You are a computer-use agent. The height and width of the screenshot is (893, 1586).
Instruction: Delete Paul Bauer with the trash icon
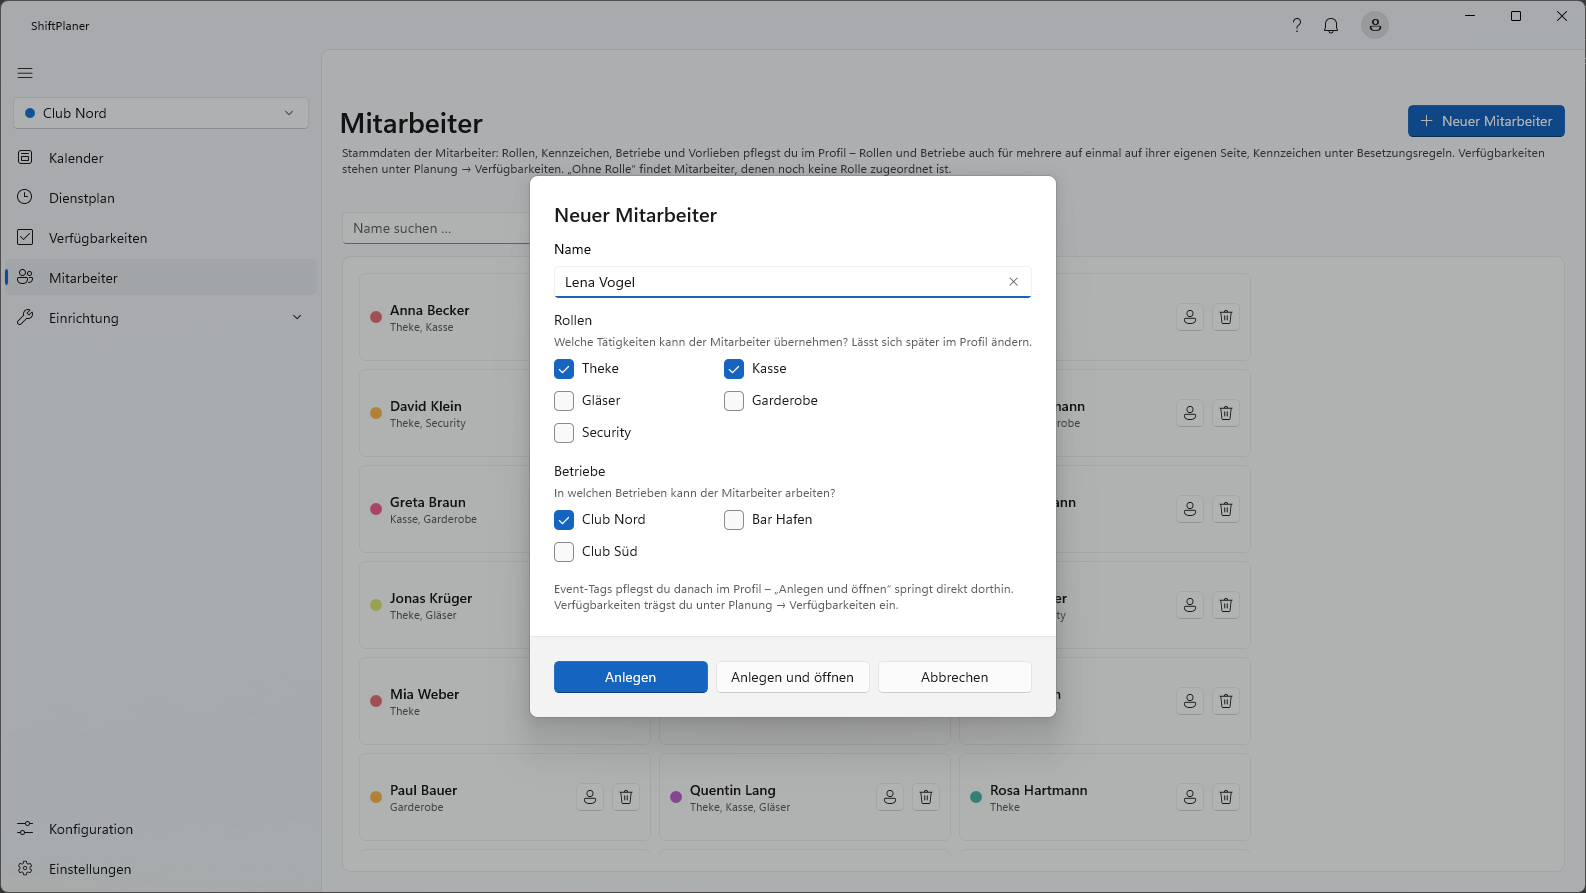(x=626, y=797)
